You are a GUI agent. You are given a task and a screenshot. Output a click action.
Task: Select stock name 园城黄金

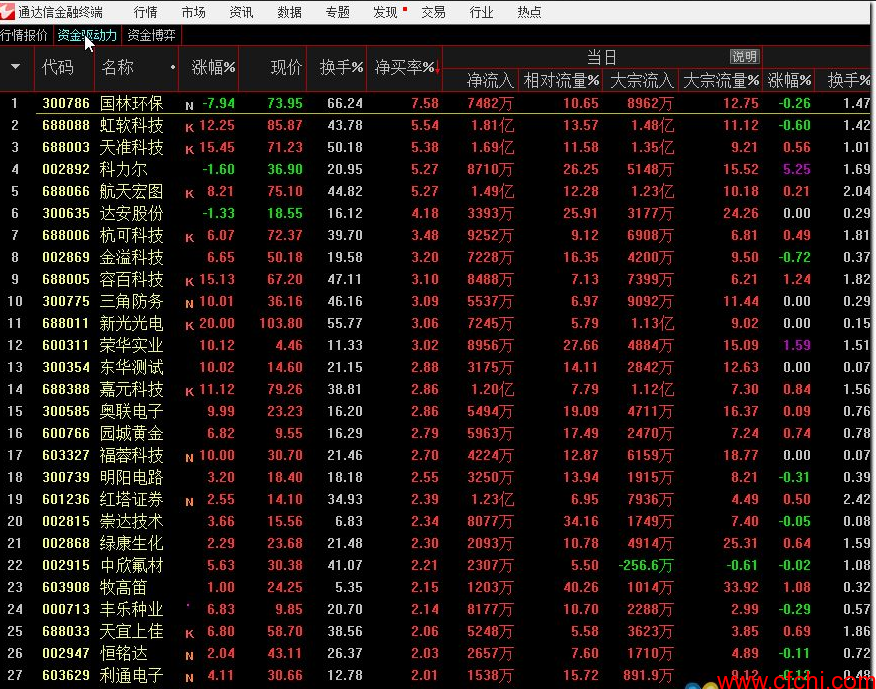(x=131, y=433)
